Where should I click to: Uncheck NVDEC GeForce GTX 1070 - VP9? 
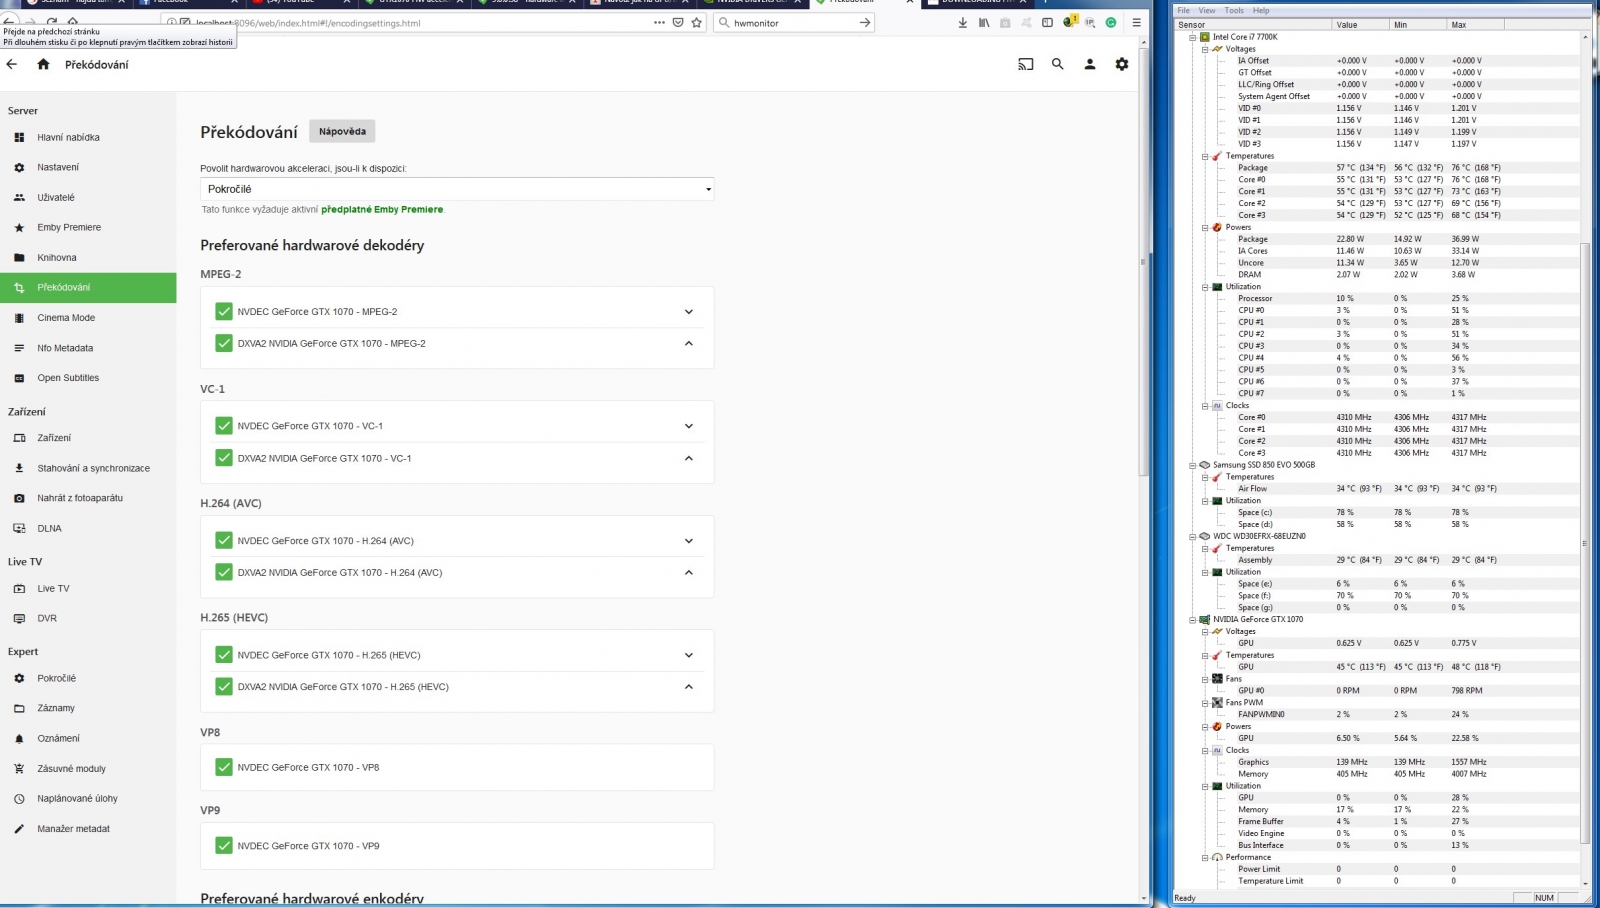point(224,845)
